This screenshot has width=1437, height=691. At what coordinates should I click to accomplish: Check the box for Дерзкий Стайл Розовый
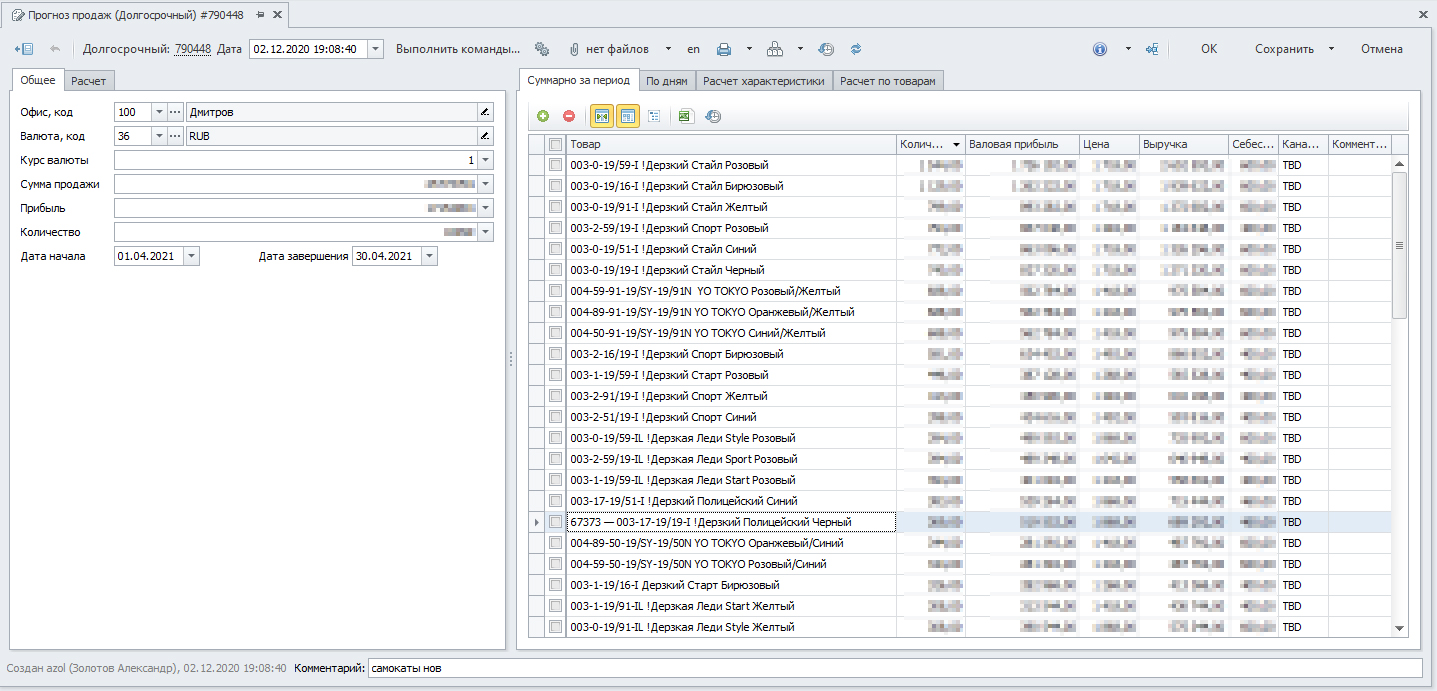click(556, 165)
